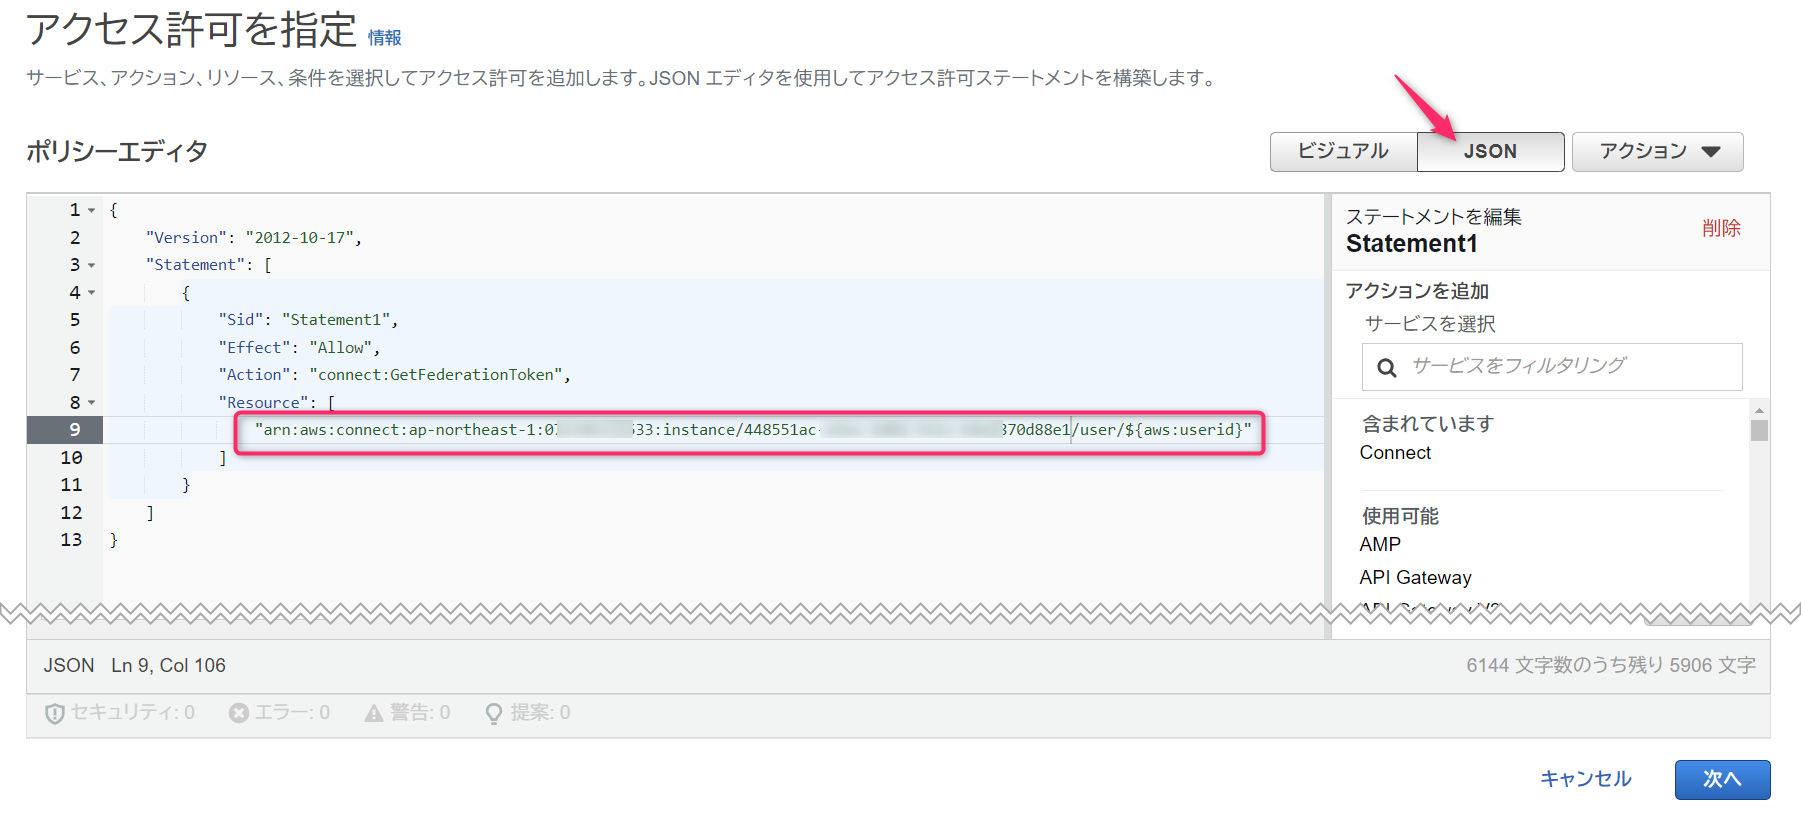Click the connect:GetFederationToken action line
Screen dimensions: 1801x819
[395, 375]
